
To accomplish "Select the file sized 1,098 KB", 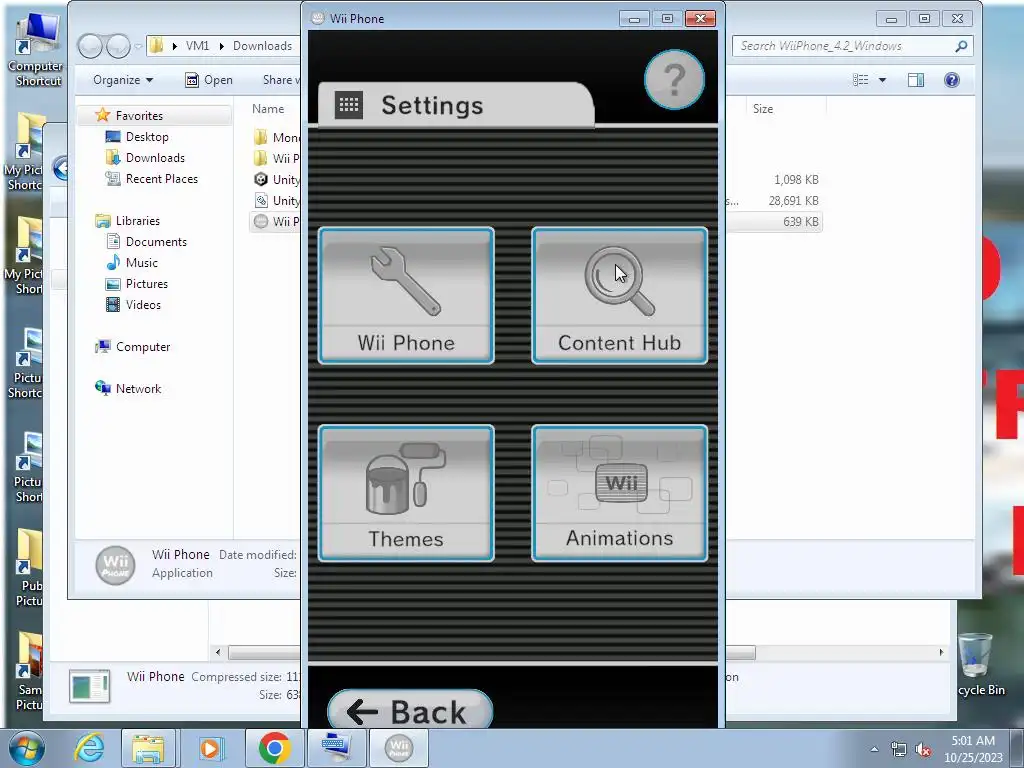I will point(795,180).
